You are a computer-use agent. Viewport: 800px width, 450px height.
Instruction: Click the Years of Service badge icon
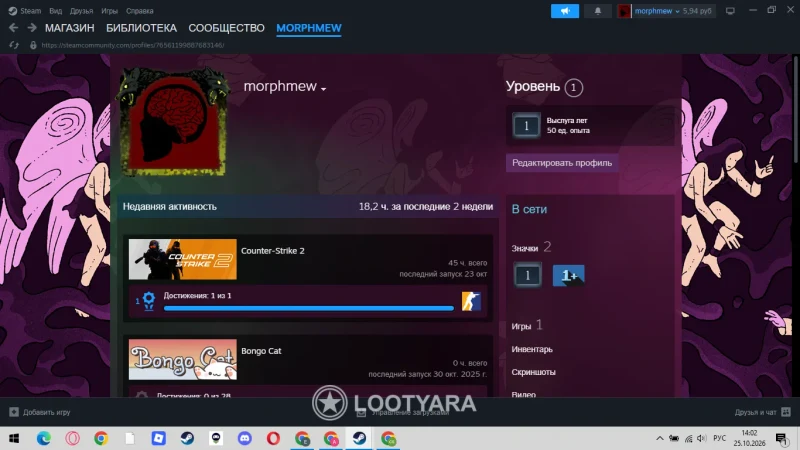(526, 126)
